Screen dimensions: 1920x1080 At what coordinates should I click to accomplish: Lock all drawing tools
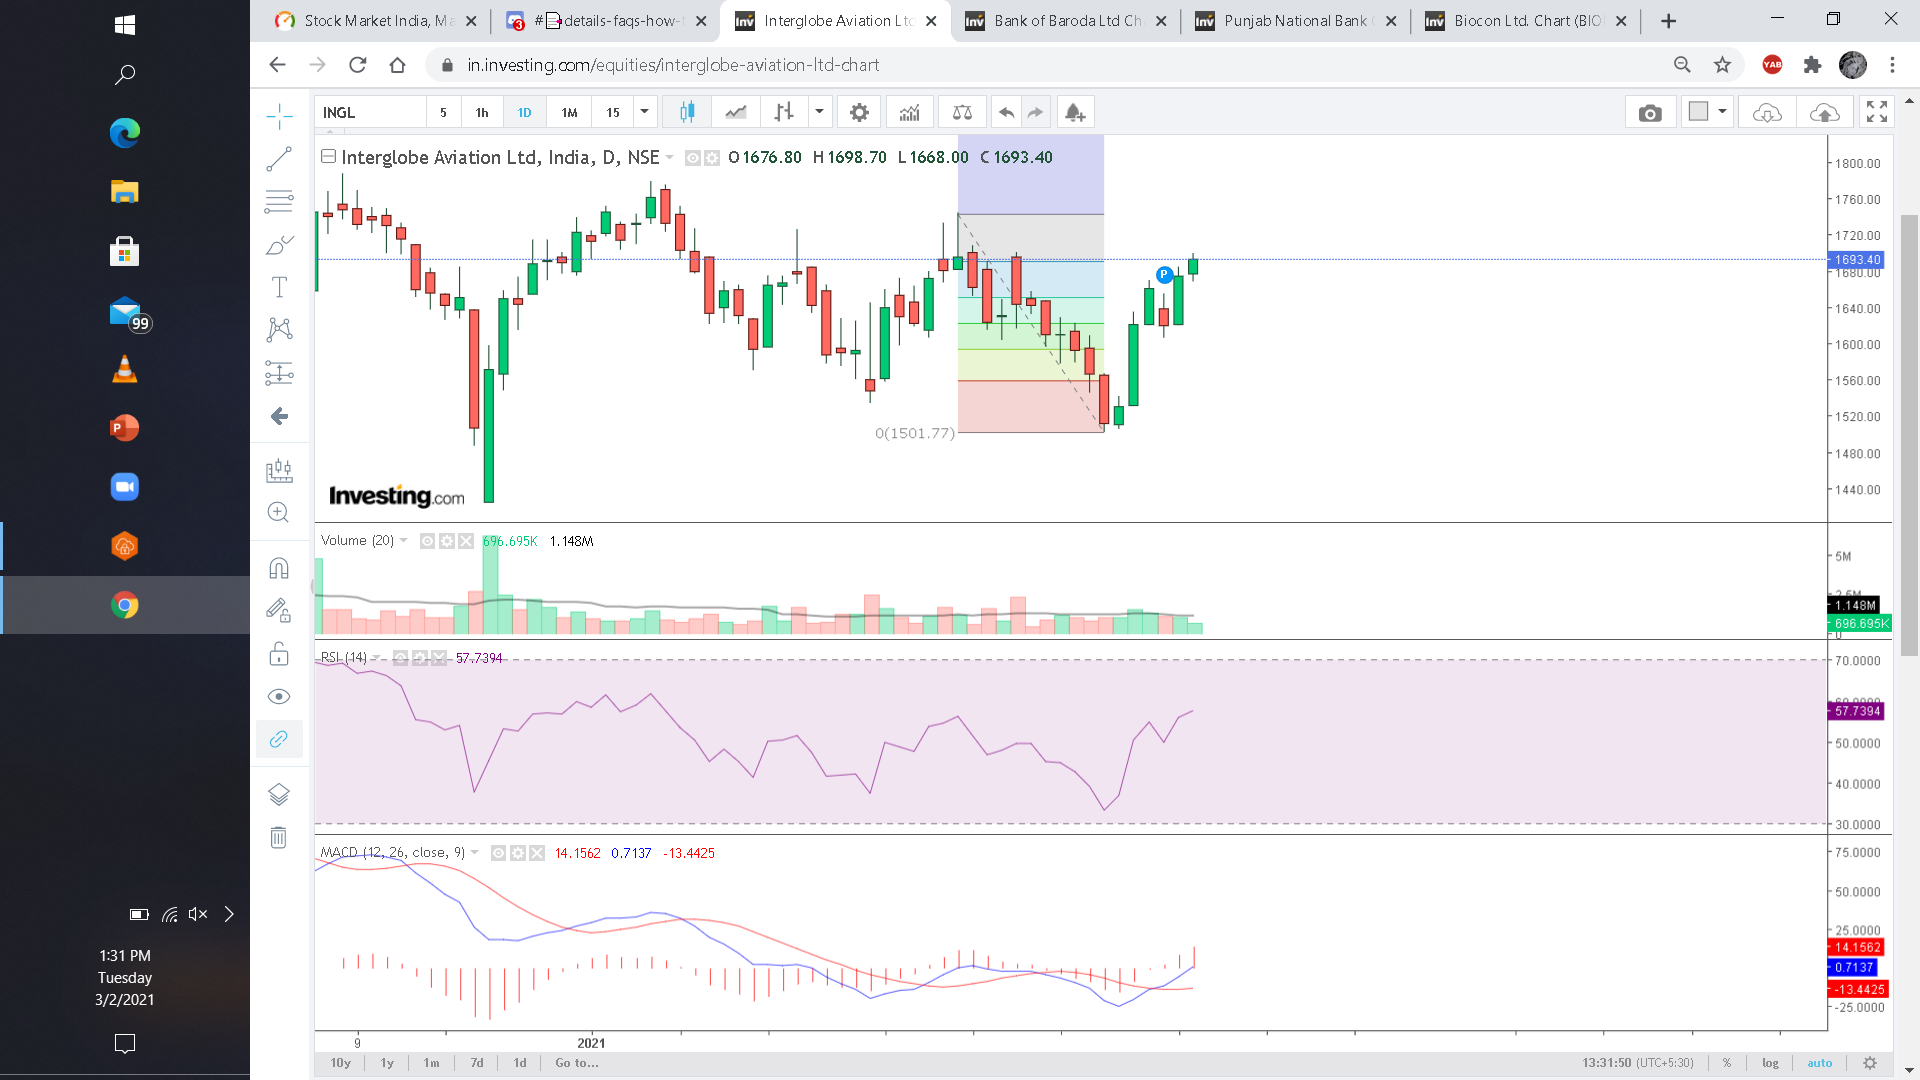(x=279, y=654)
